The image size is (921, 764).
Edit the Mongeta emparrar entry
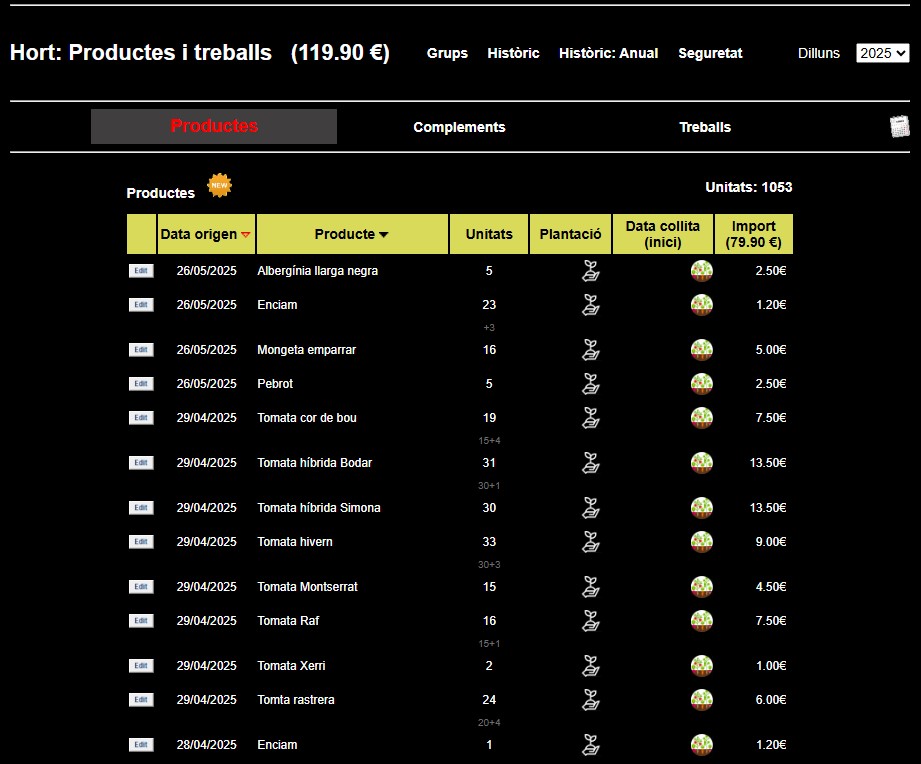[141, 350]
